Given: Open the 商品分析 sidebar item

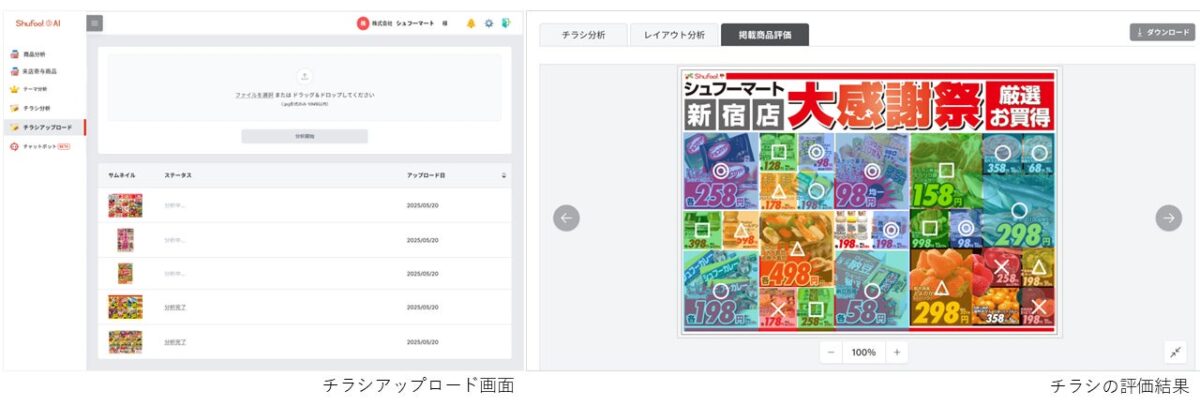Looking at the screenshot, I should click(34, 54).
